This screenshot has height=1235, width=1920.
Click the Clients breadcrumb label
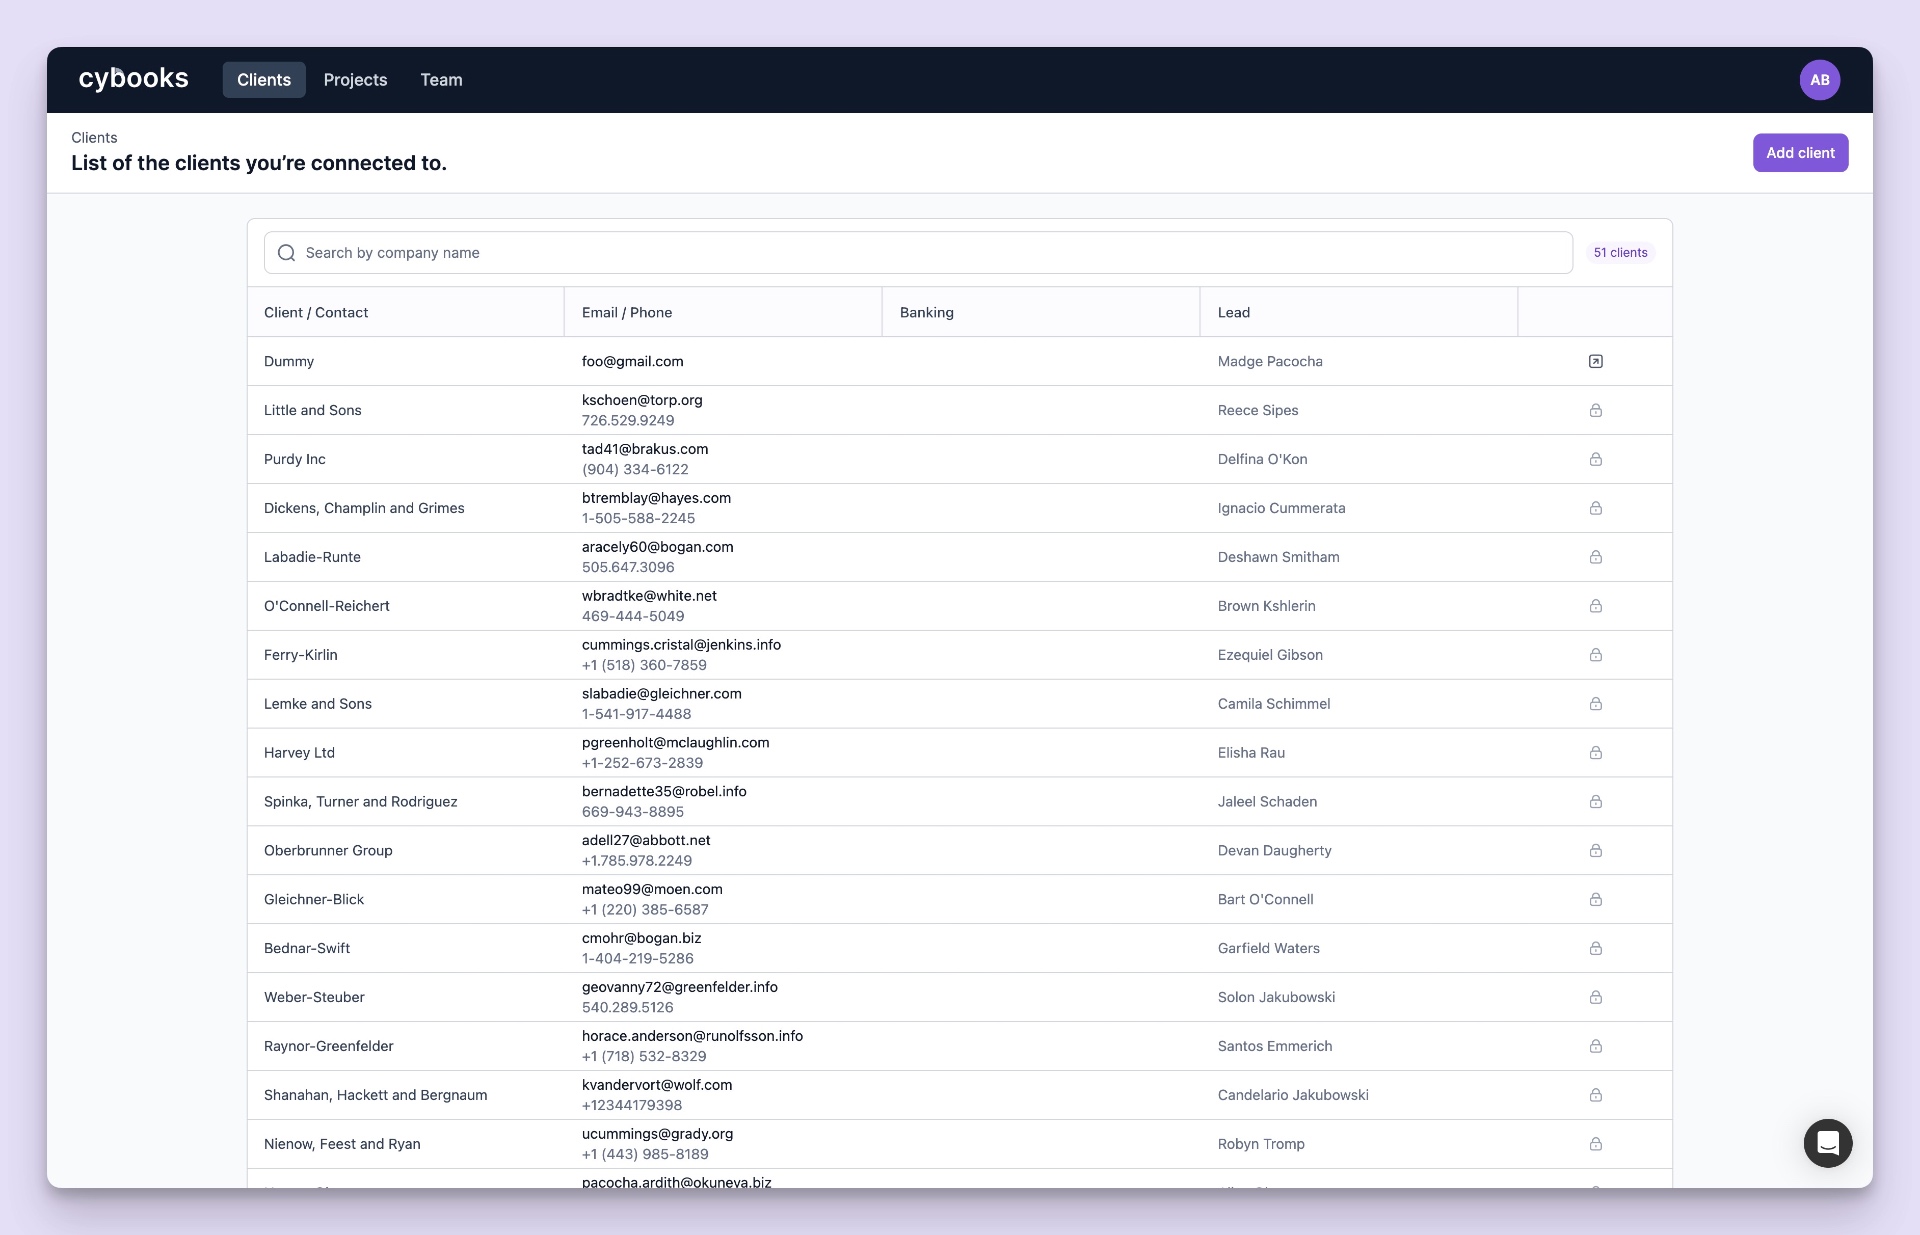[x=94, y=138]
